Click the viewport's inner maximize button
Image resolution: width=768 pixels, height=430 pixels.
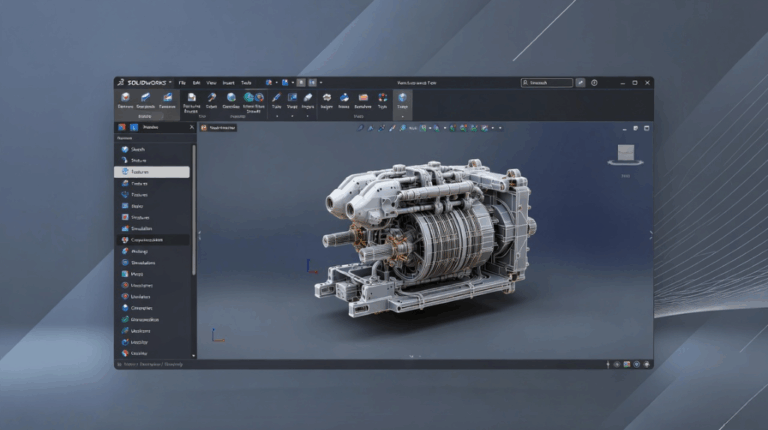[647, 128]
